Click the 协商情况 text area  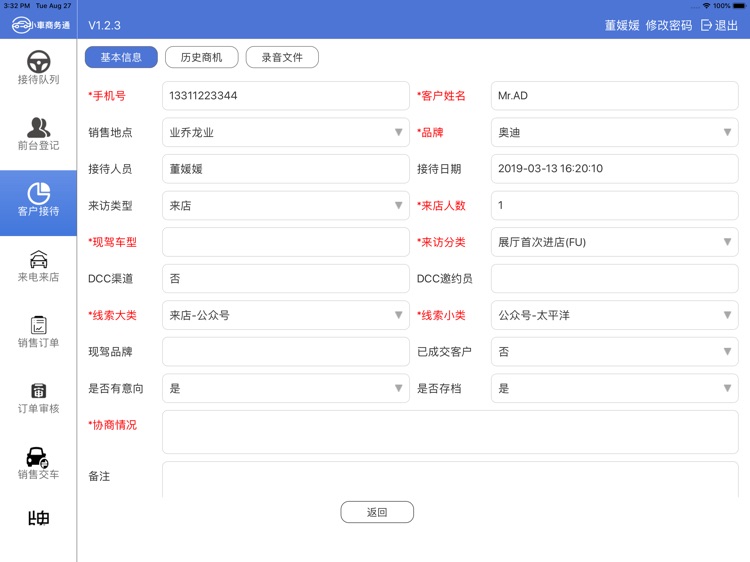pyautogui.click(x=450, y=432)
